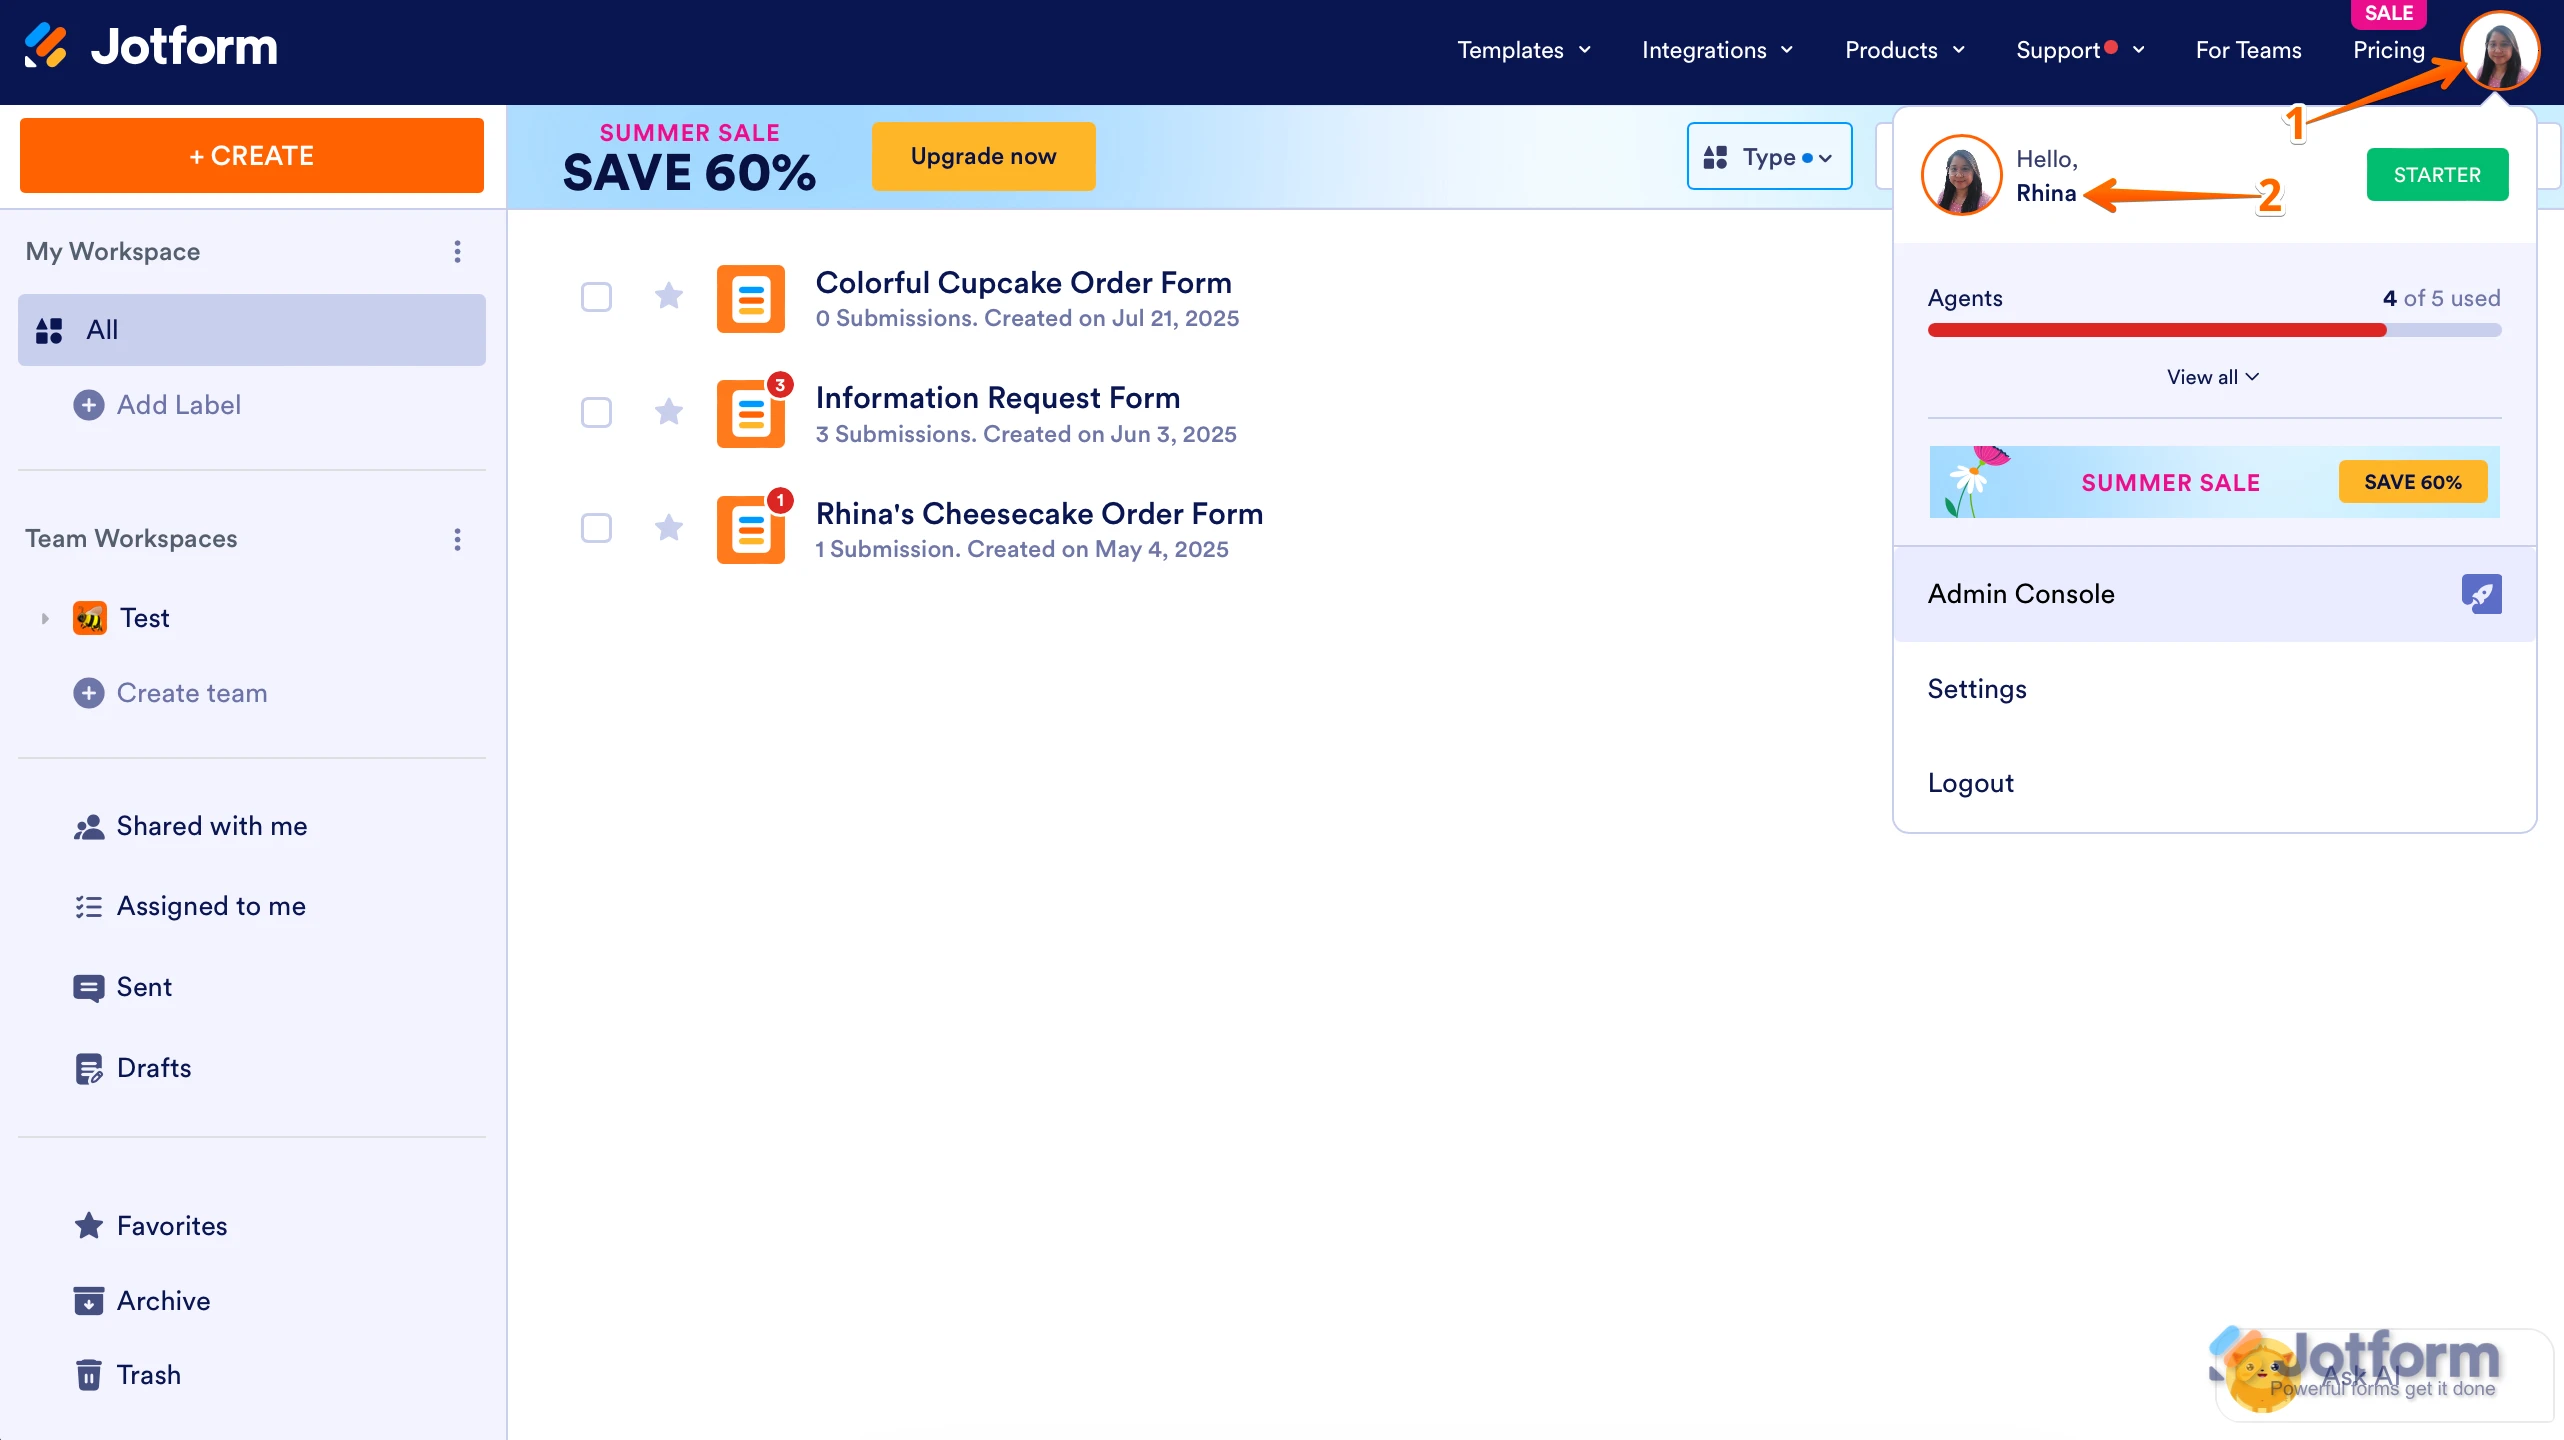Click the Test team bee icon
The height and width of the screenshot is (1440, 2564).
click(x=90, y=618)
